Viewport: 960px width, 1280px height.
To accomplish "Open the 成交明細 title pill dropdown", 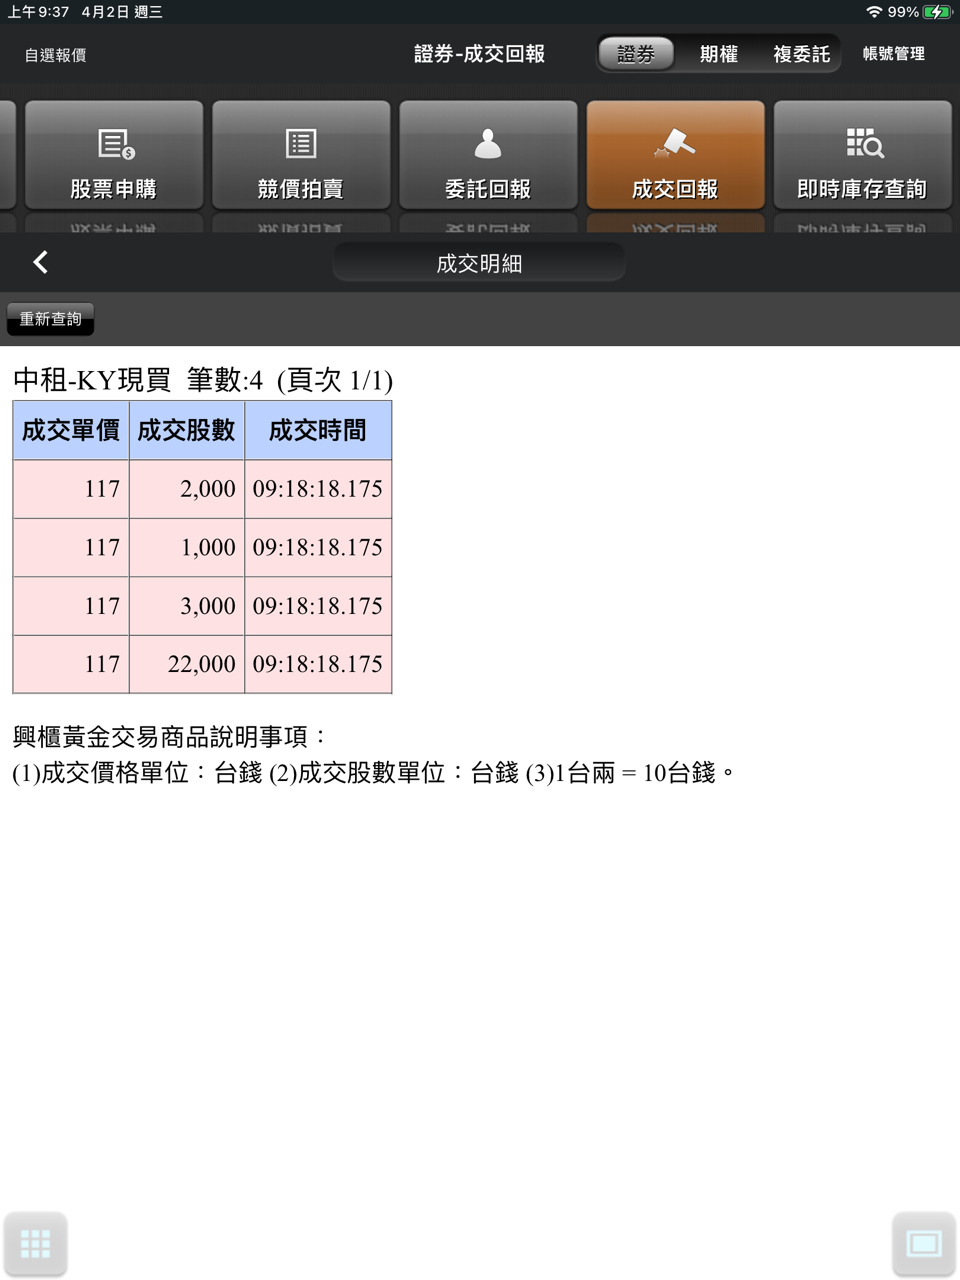I will pyautogui.click(x=479, y=262).
